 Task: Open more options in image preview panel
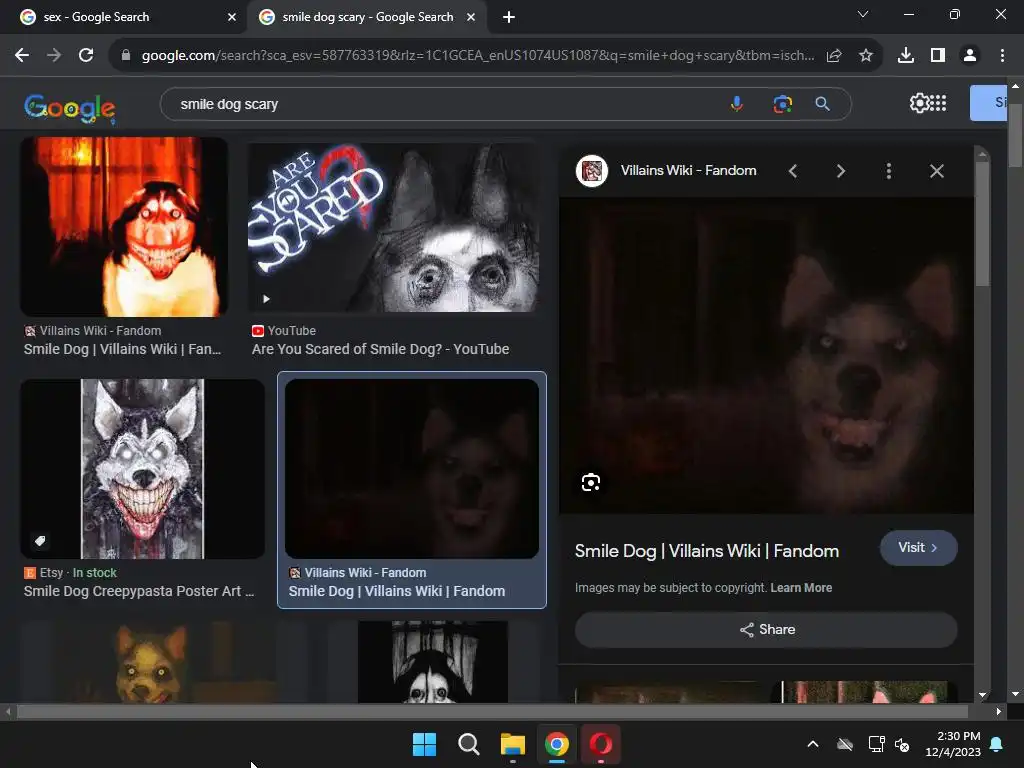pyautogui.click(x=889, y=171)
